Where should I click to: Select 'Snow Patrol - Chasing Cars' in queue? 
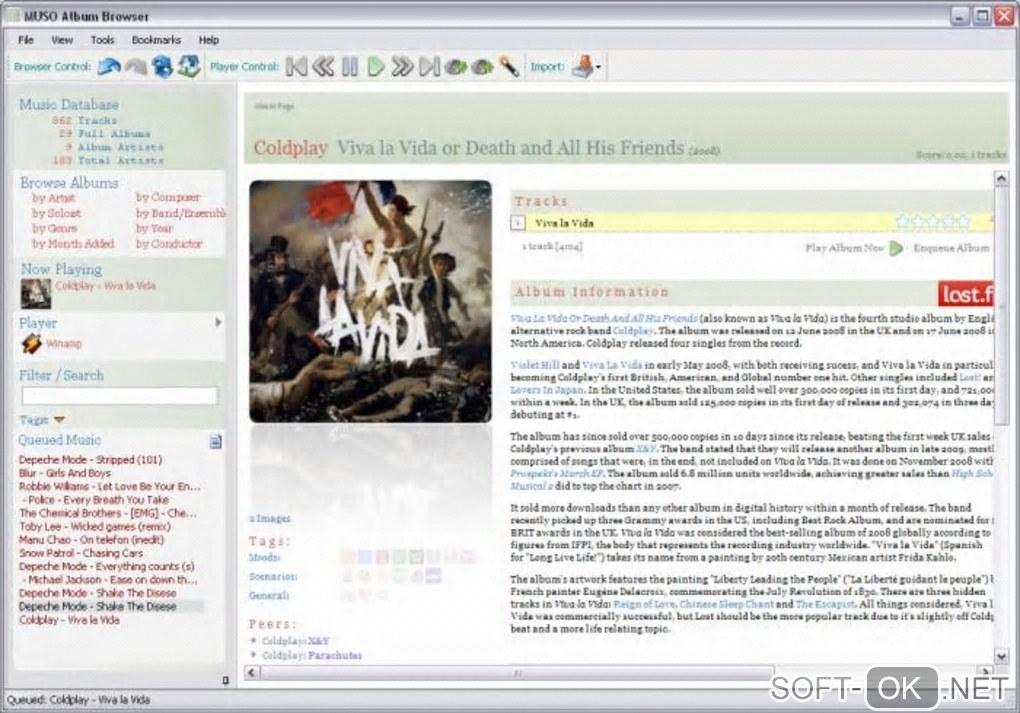[81, 553]
